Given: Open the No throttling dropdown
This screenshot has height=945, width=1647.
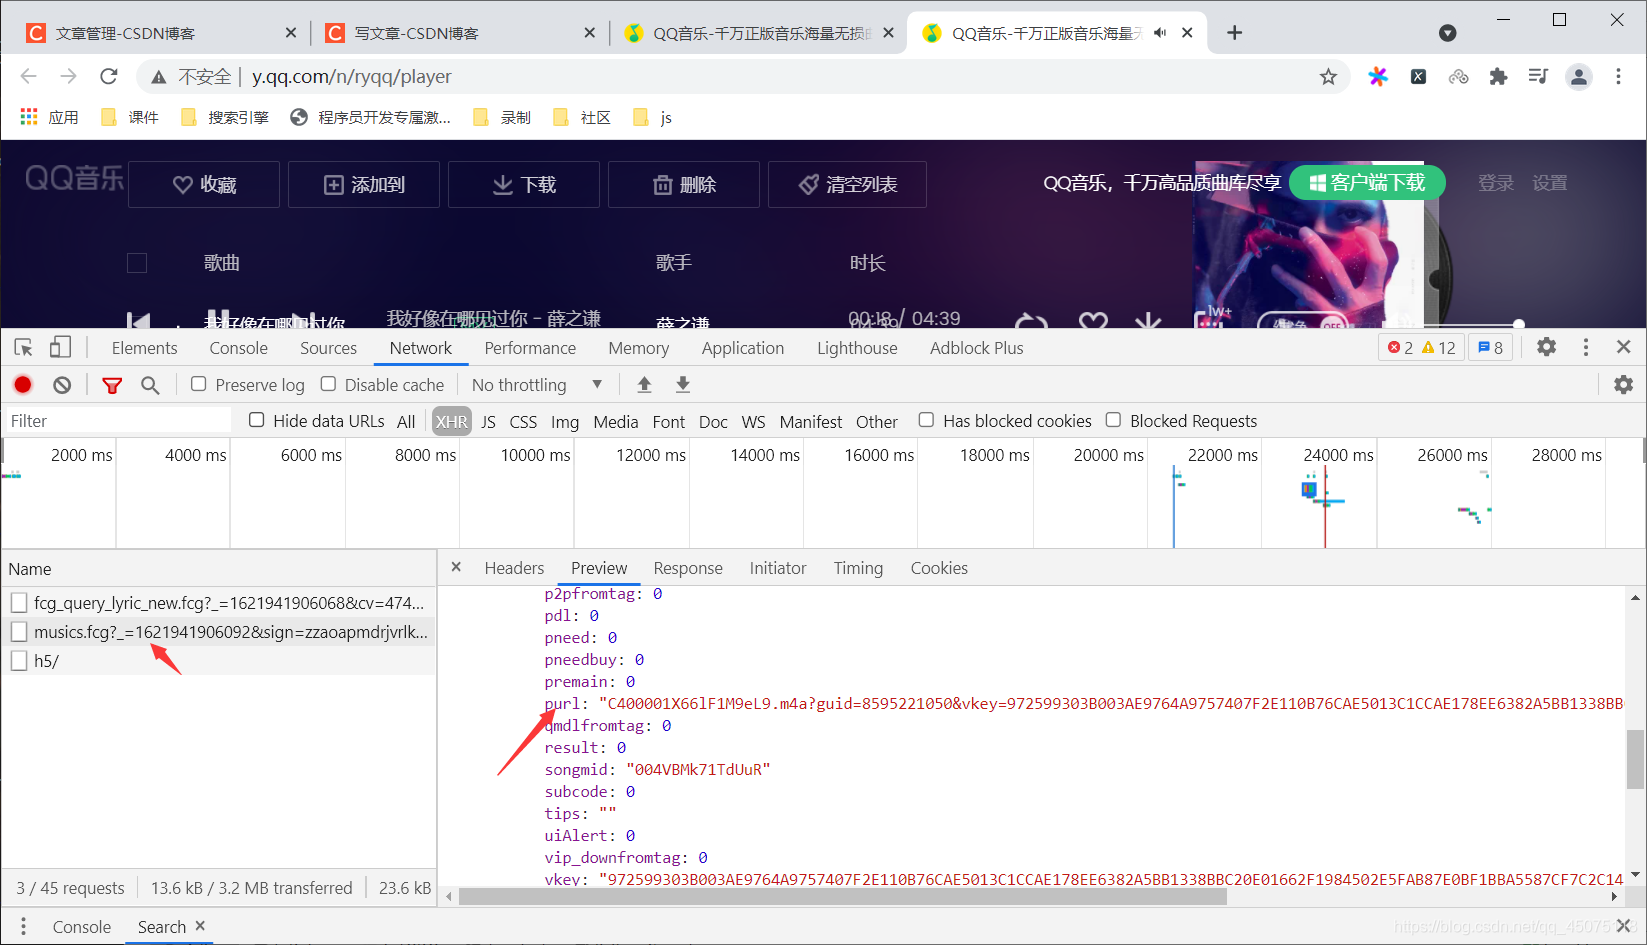Looking at the screenshot, I should coord(537,385).
